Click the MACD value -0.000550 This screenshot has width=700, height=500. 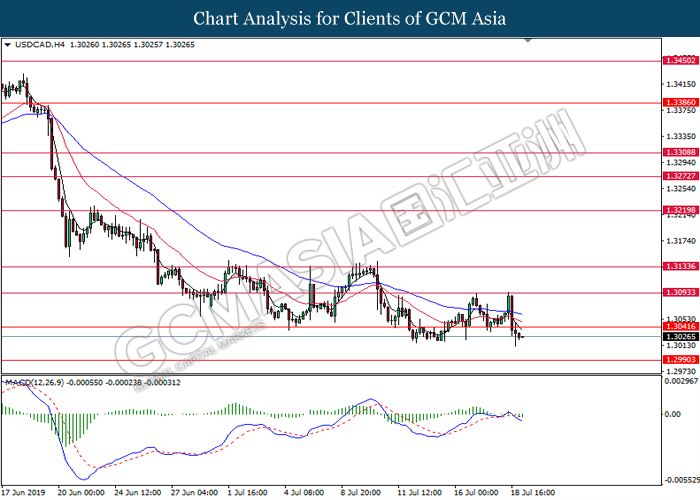[84, 383]
